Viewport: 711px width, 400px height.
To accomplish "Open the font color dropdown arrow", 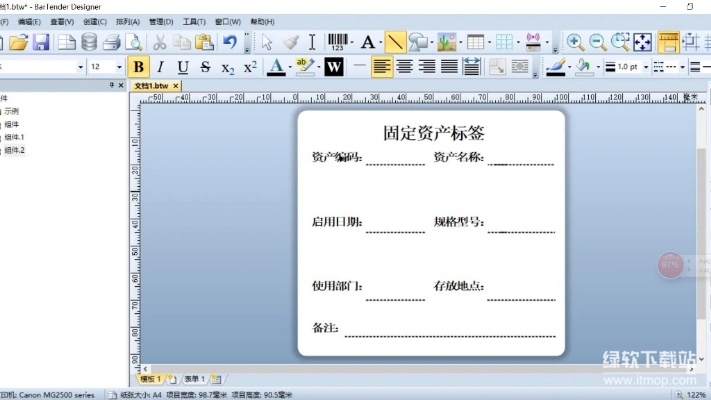I will pos(290,67).
